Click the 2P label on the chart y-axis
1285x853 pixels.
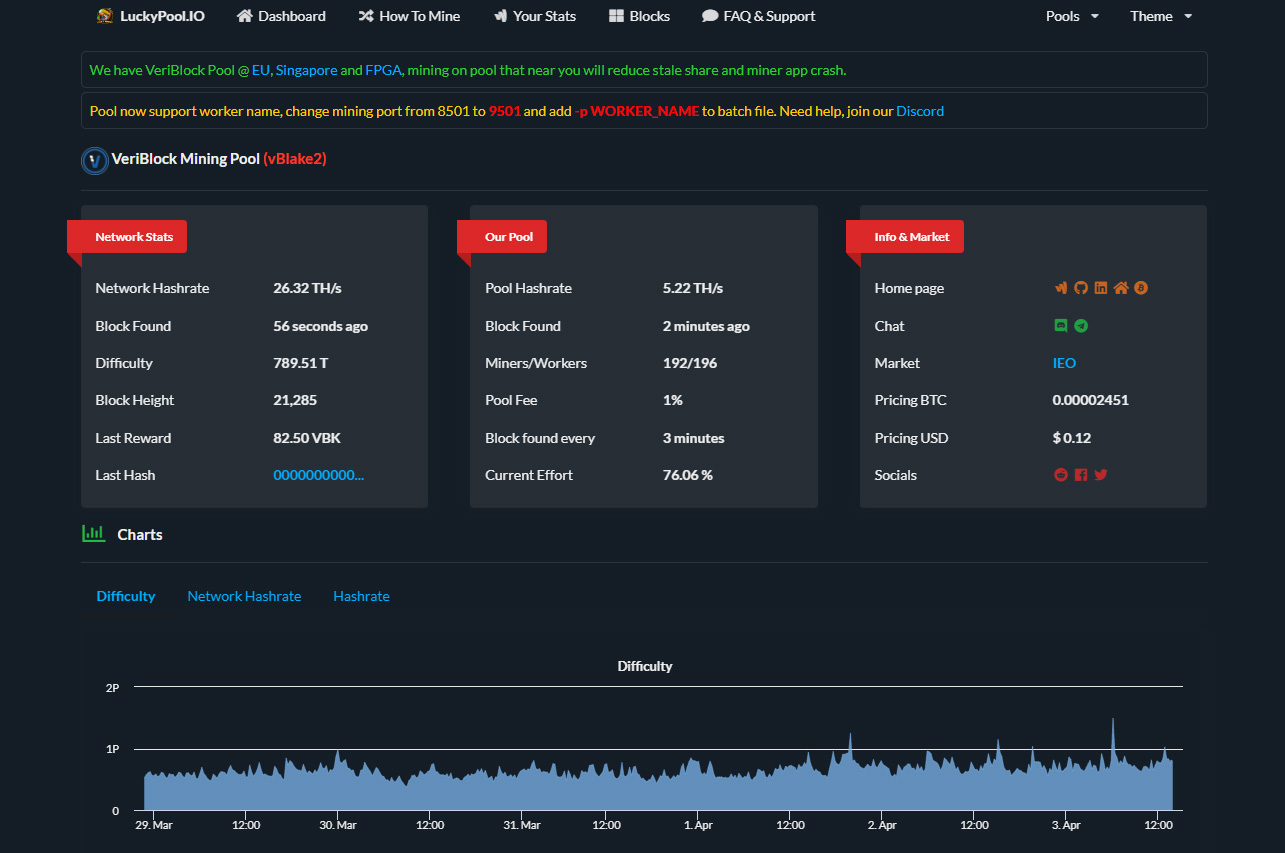112,688
